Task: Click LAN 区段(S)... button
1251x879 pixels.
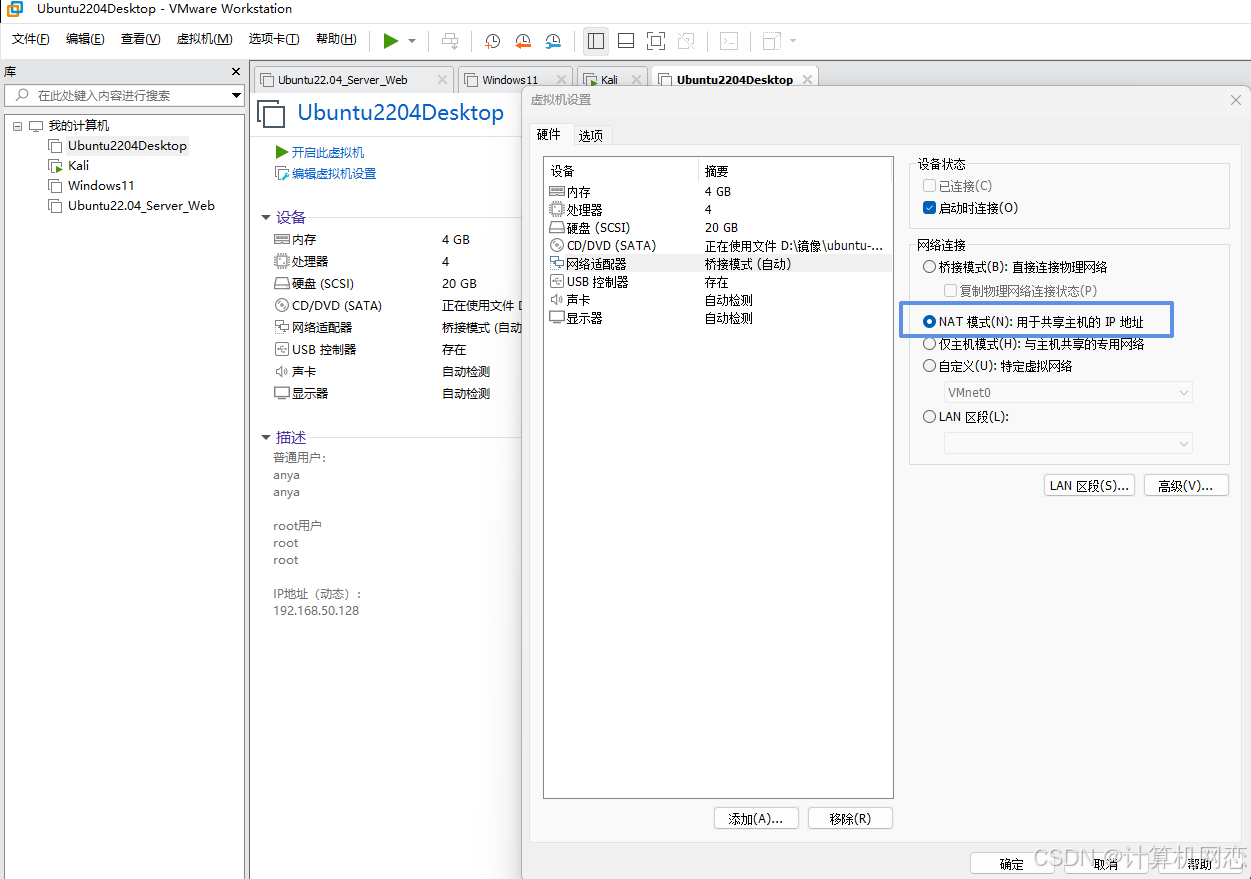Action: (1089, 486)
